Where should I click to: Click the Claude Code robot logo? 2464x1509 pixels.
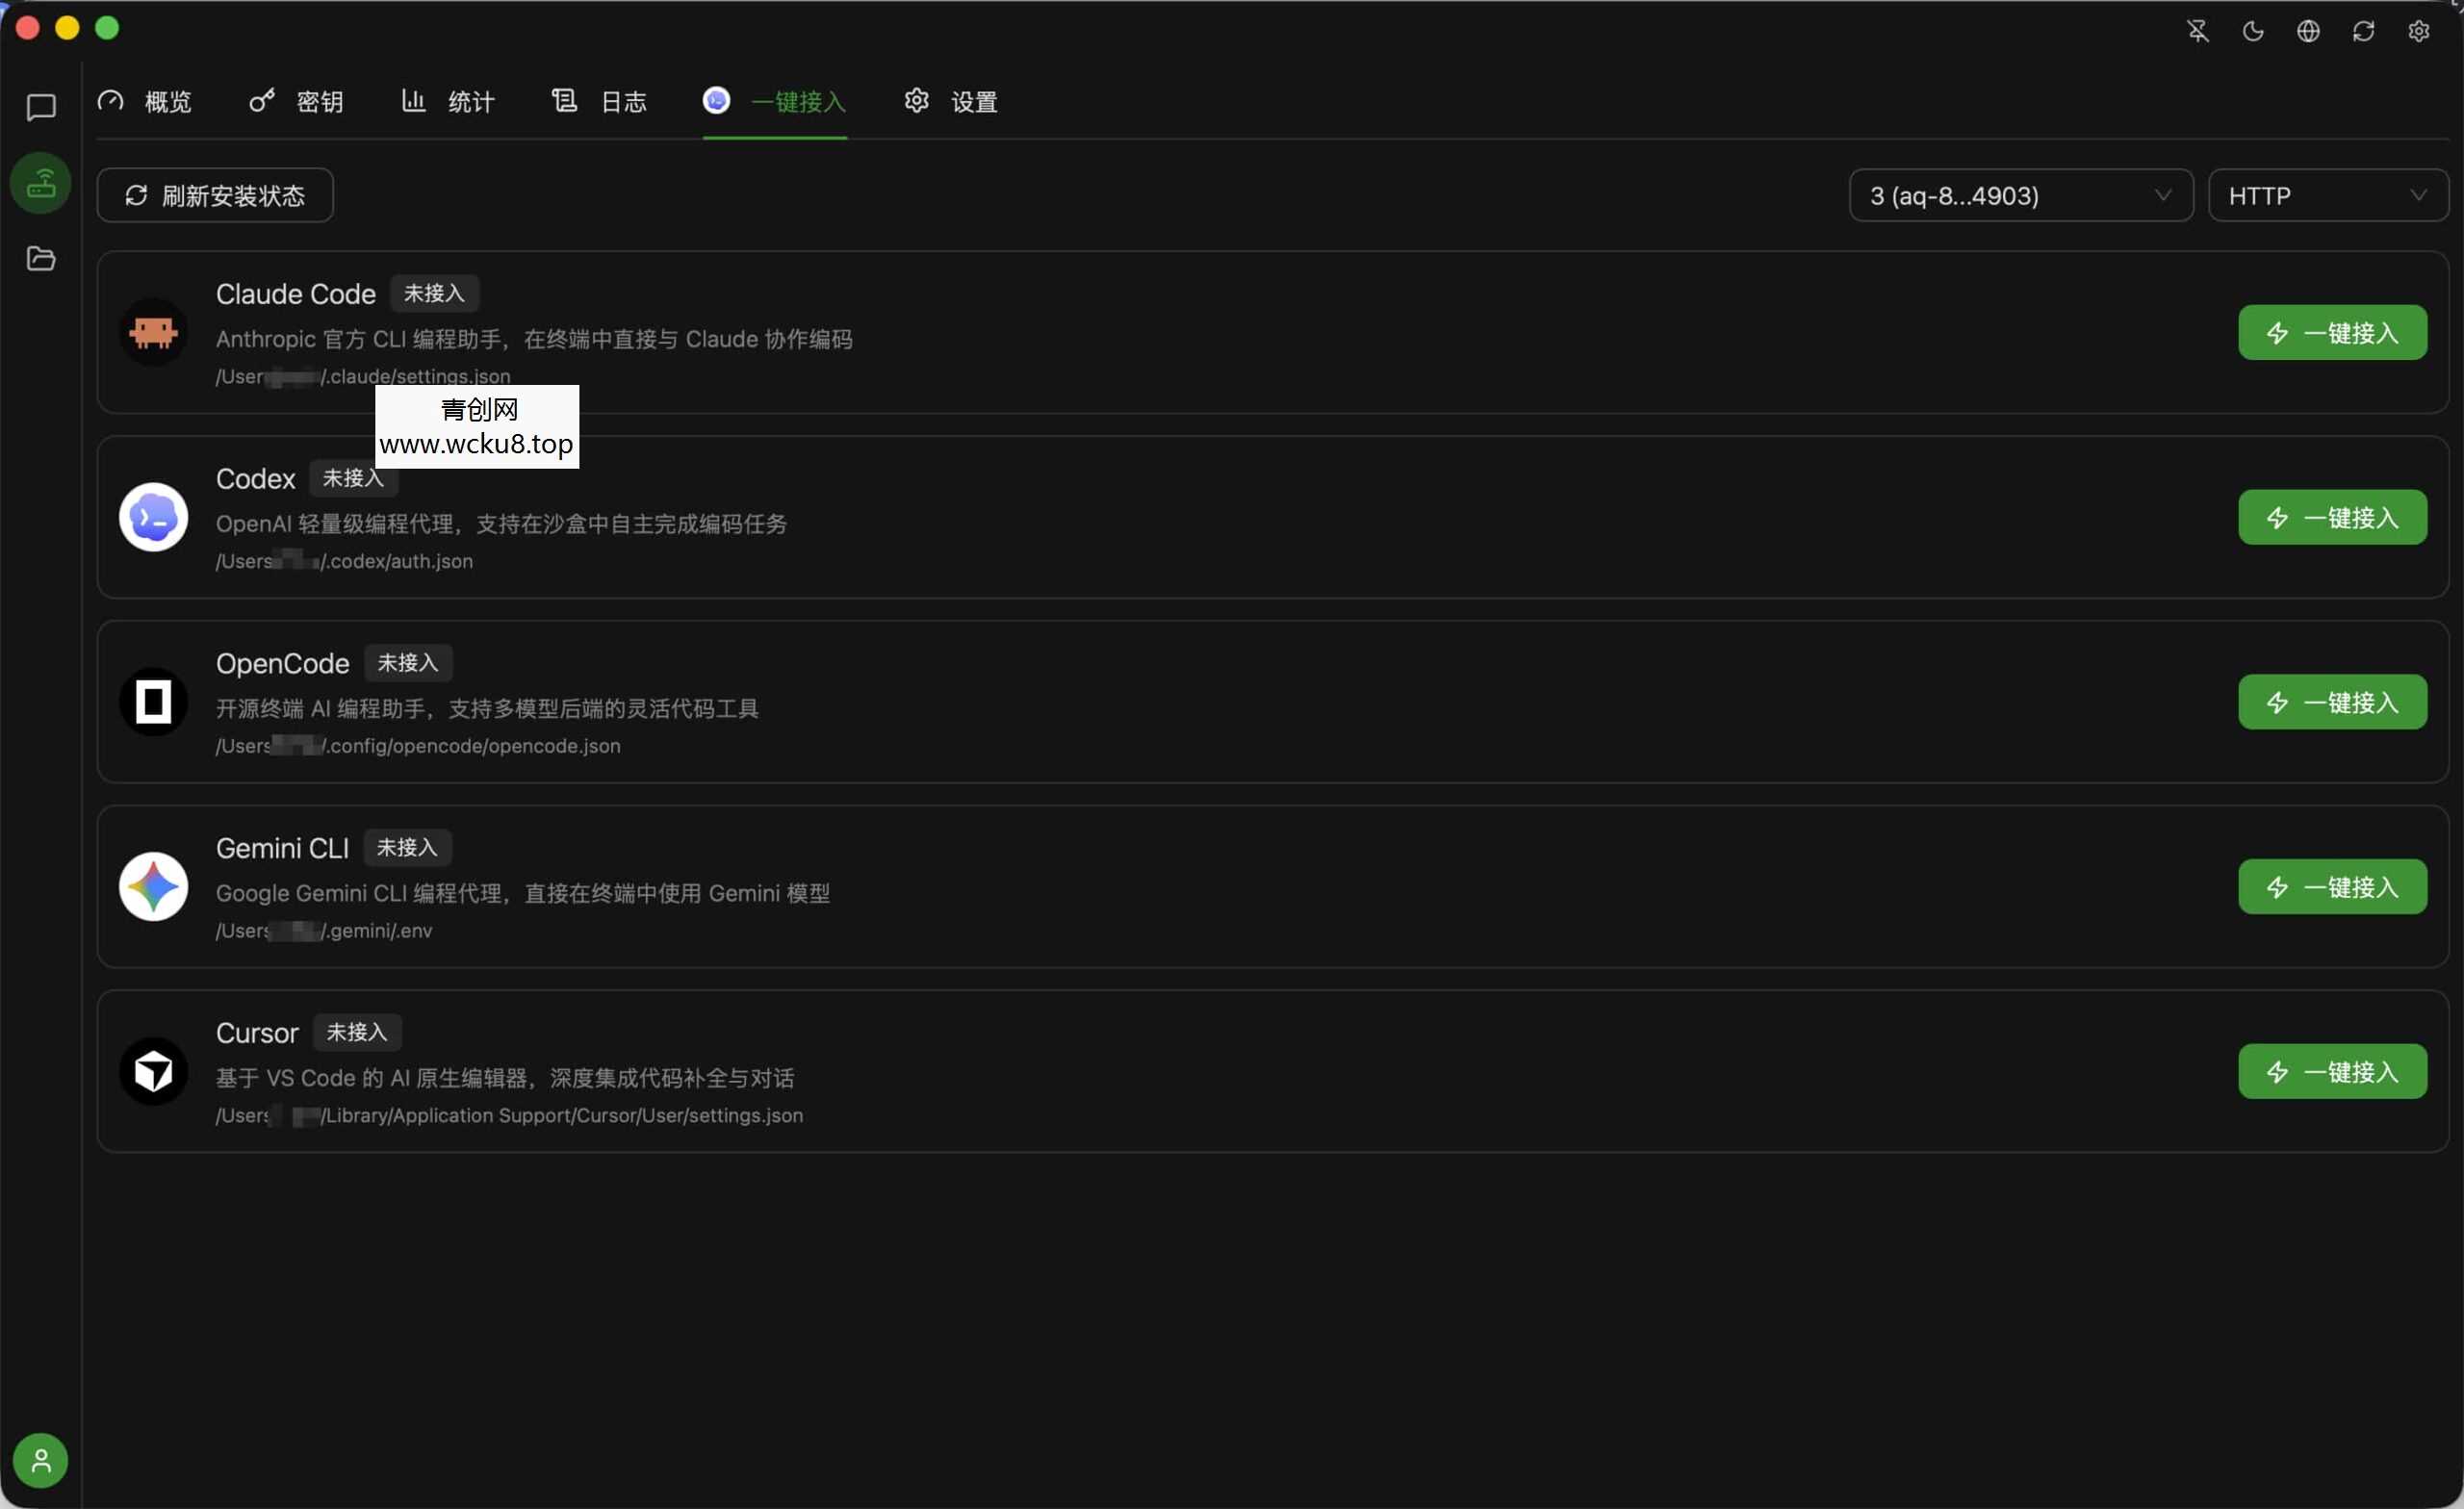(x=152, y=332)
